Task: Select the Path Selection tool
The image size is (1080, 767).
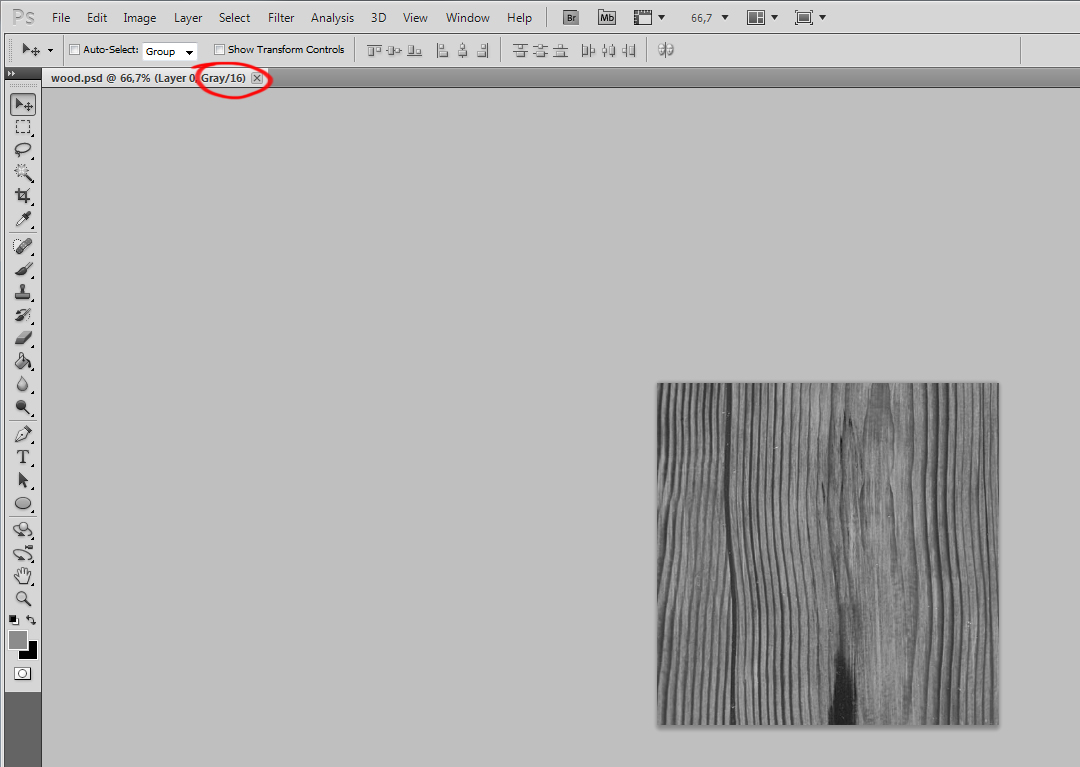Action: (23, 481)
